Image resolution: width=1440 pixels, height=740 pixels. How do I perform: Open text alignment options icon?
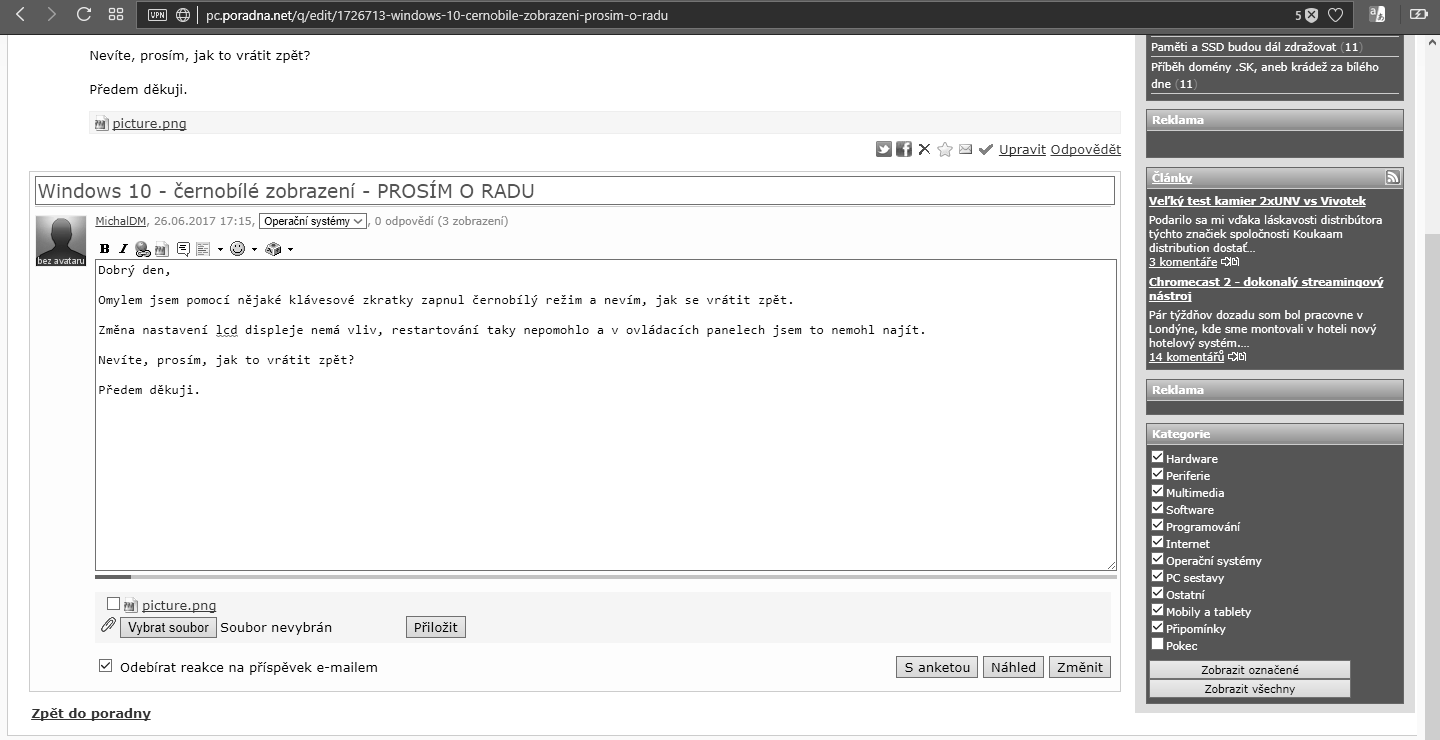point(203,249)
